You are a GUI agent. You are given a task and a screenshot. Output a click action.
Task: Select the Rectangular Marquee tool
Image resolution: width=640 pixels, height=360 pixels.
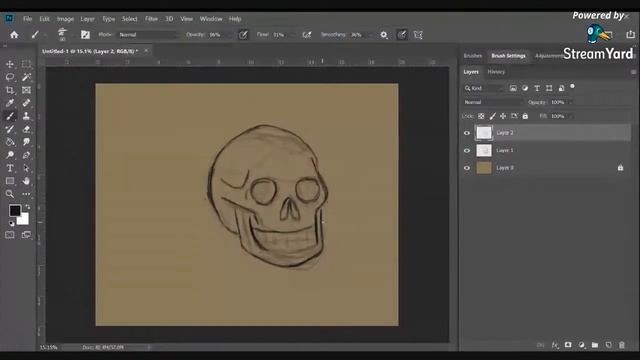(26, 64)
